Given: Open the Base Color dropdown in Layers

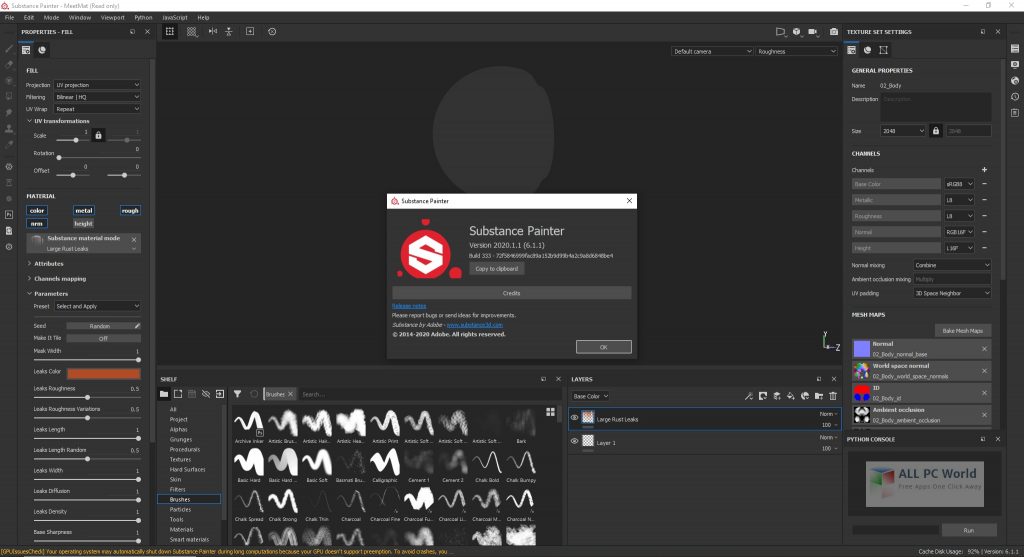Looking at the screenshot, I should [x=590, y=396].
